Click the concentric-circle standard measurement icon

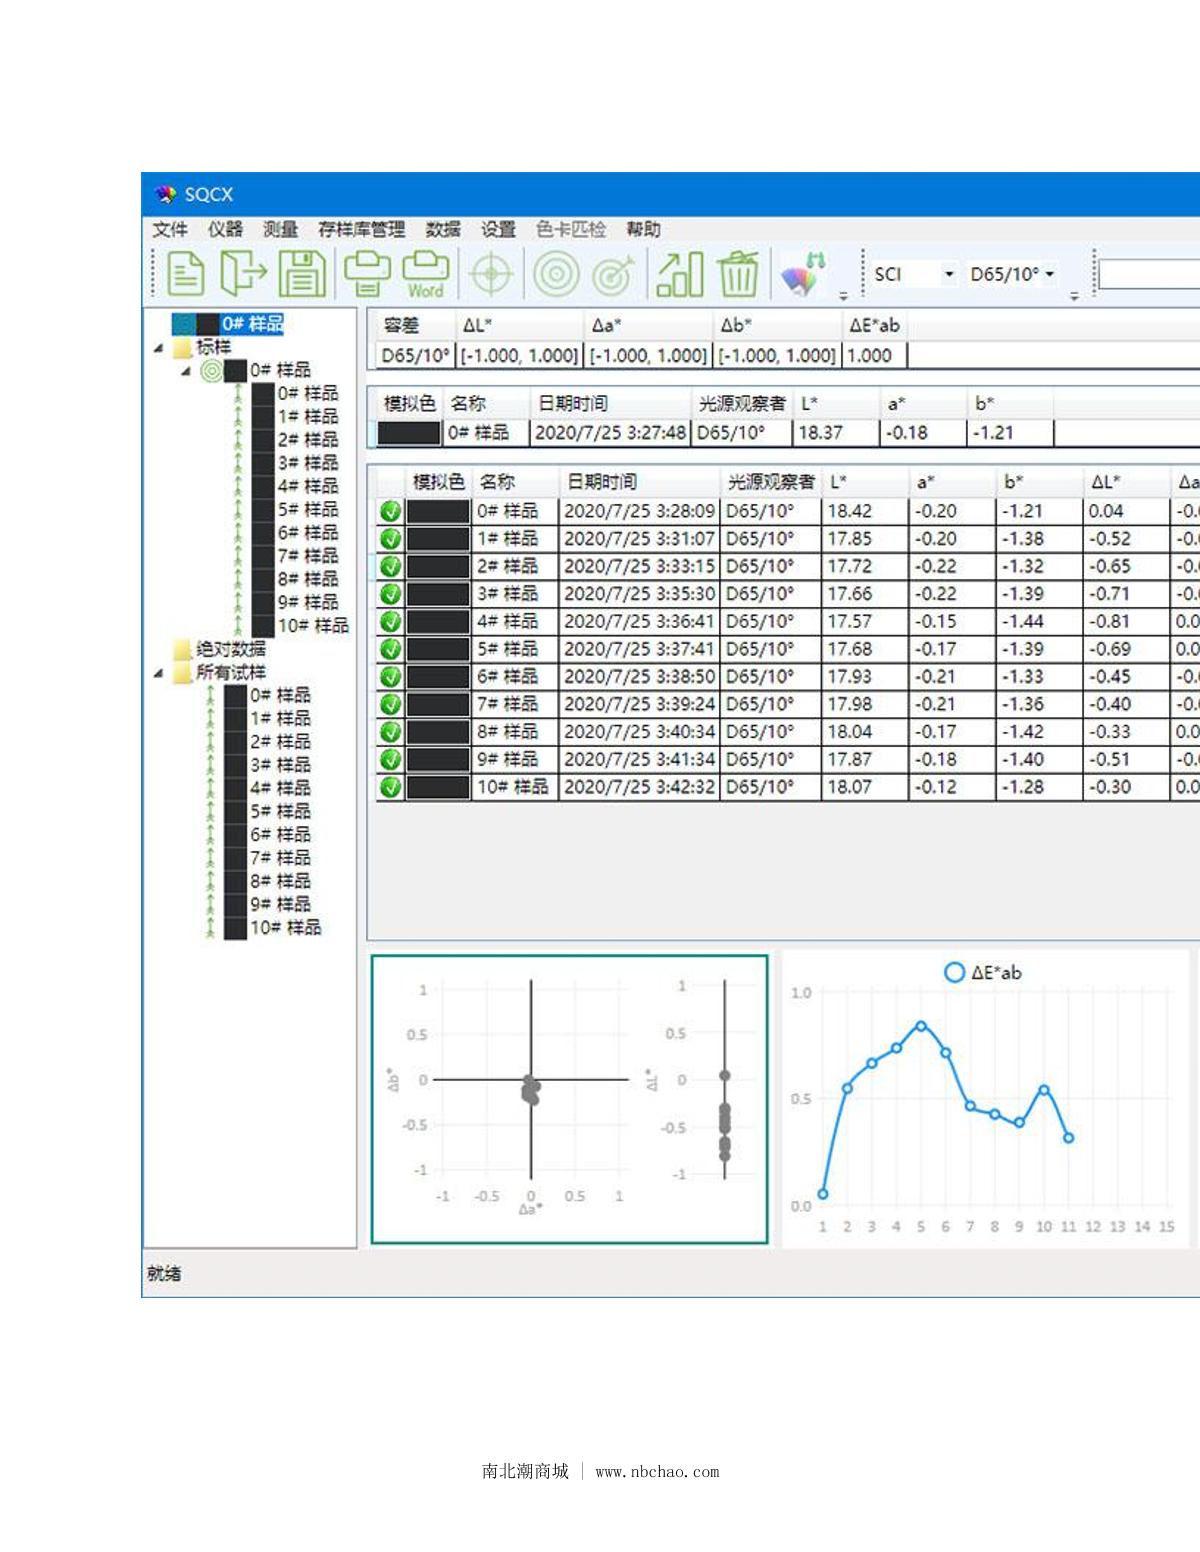click(x=555, y=274)
